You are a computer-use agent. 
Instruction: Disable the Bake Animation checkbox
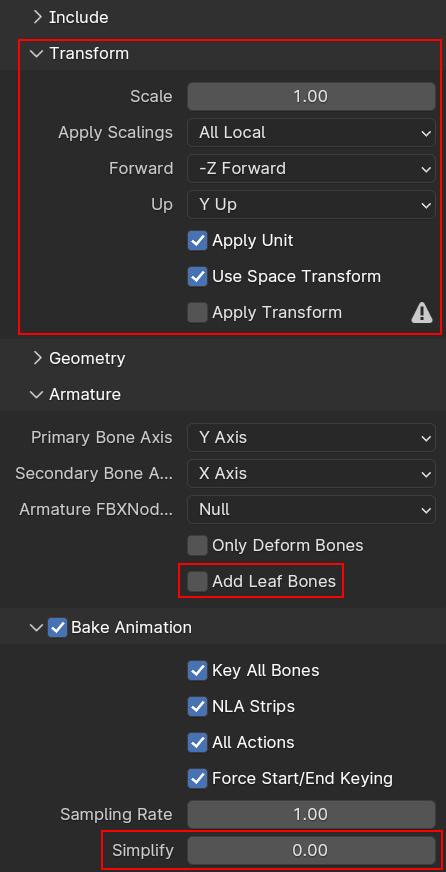coord(57,627)
